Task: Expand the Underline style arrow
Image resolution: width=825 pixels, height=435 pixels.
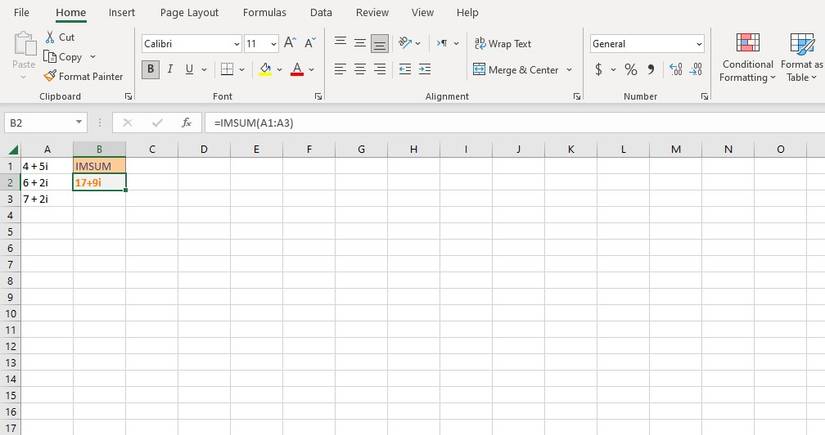Action: [x=204, y=69]
